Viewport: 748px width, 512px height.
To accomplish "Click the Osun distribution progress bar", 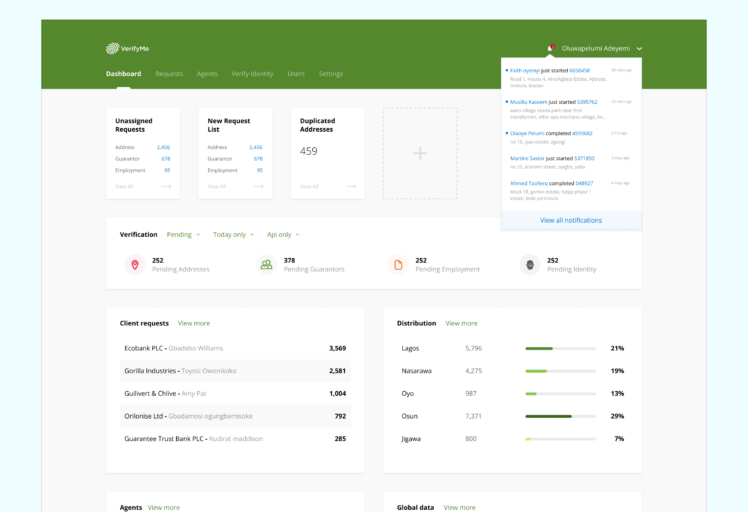I will point(561,416).
